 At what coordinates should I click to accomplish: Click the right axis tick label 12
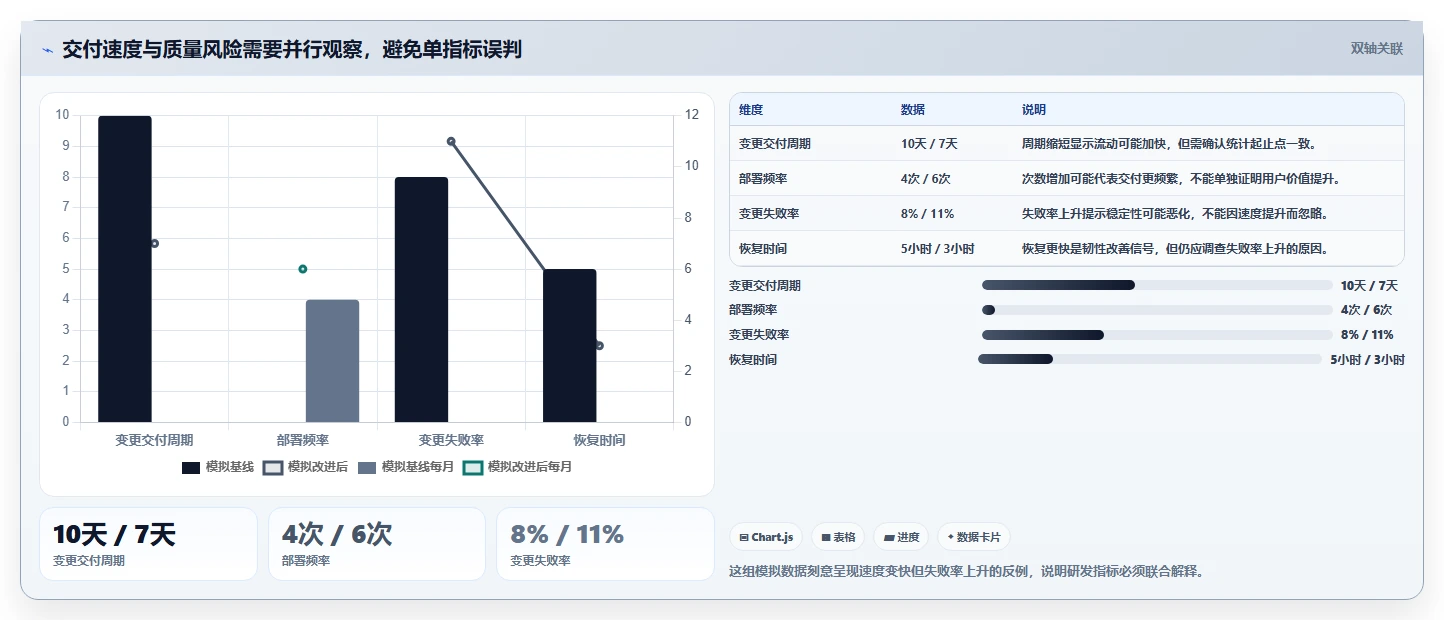[691, 115]
